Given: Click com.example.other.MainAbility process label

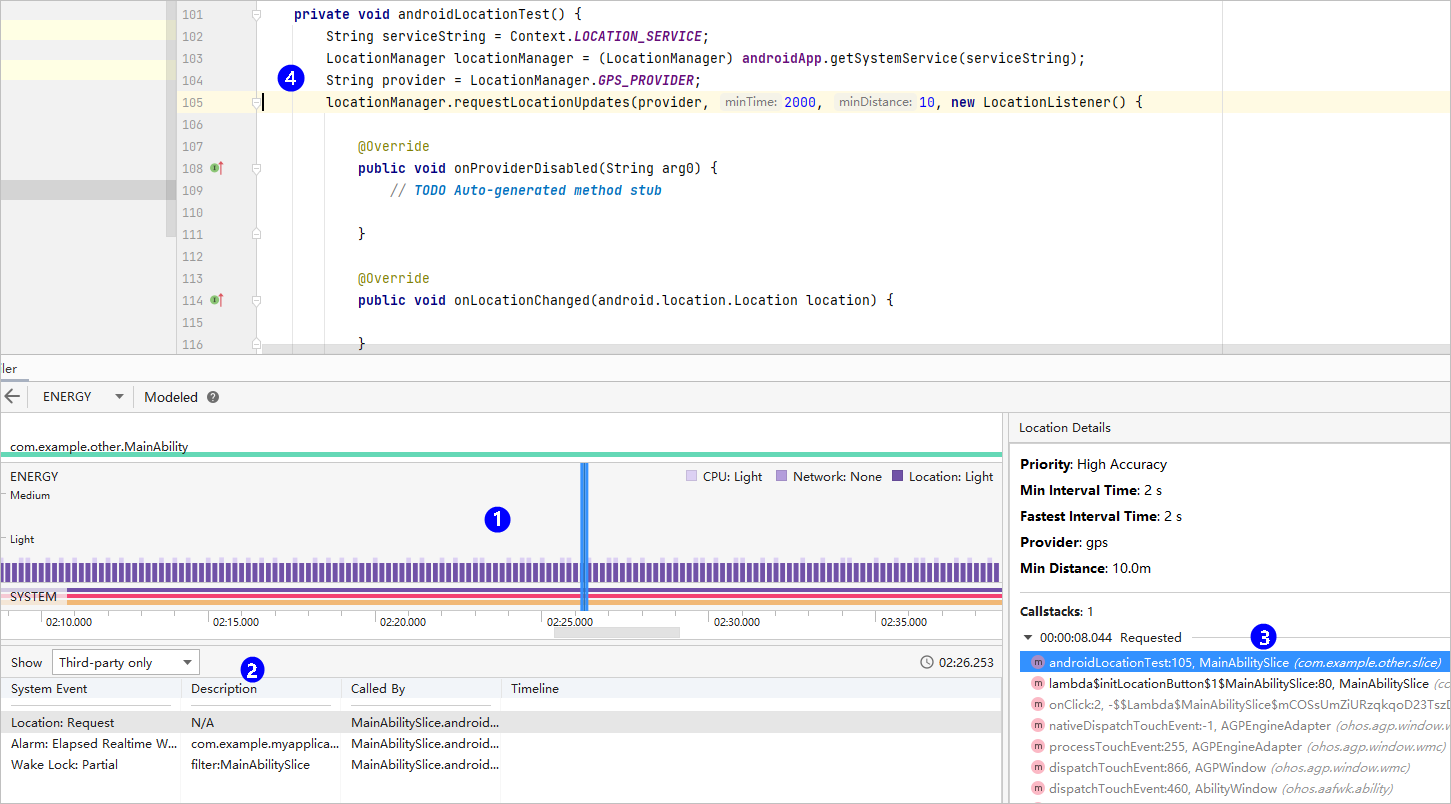Looking at the screenshot, I should pos(99,447).
